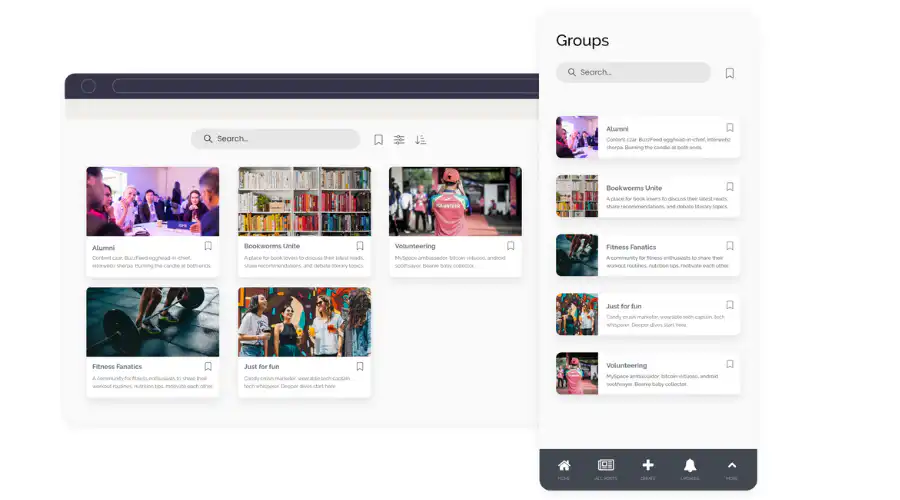Image resolution: width=900 pixels, height=500 pixels.
Task: Select Bookworms Unite title in mobile list
Action: [634, 188]
